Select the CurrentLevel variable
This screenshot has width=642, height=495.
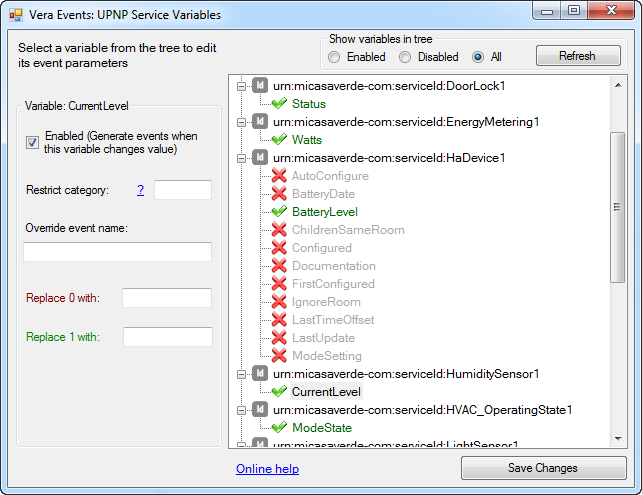click(326, 392)
